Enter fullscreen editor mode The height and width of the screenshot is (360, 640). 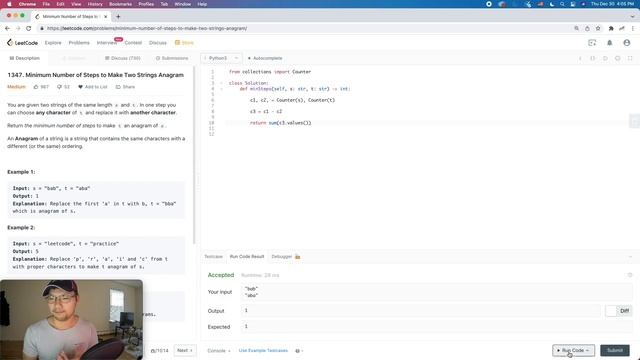(630, 58)
